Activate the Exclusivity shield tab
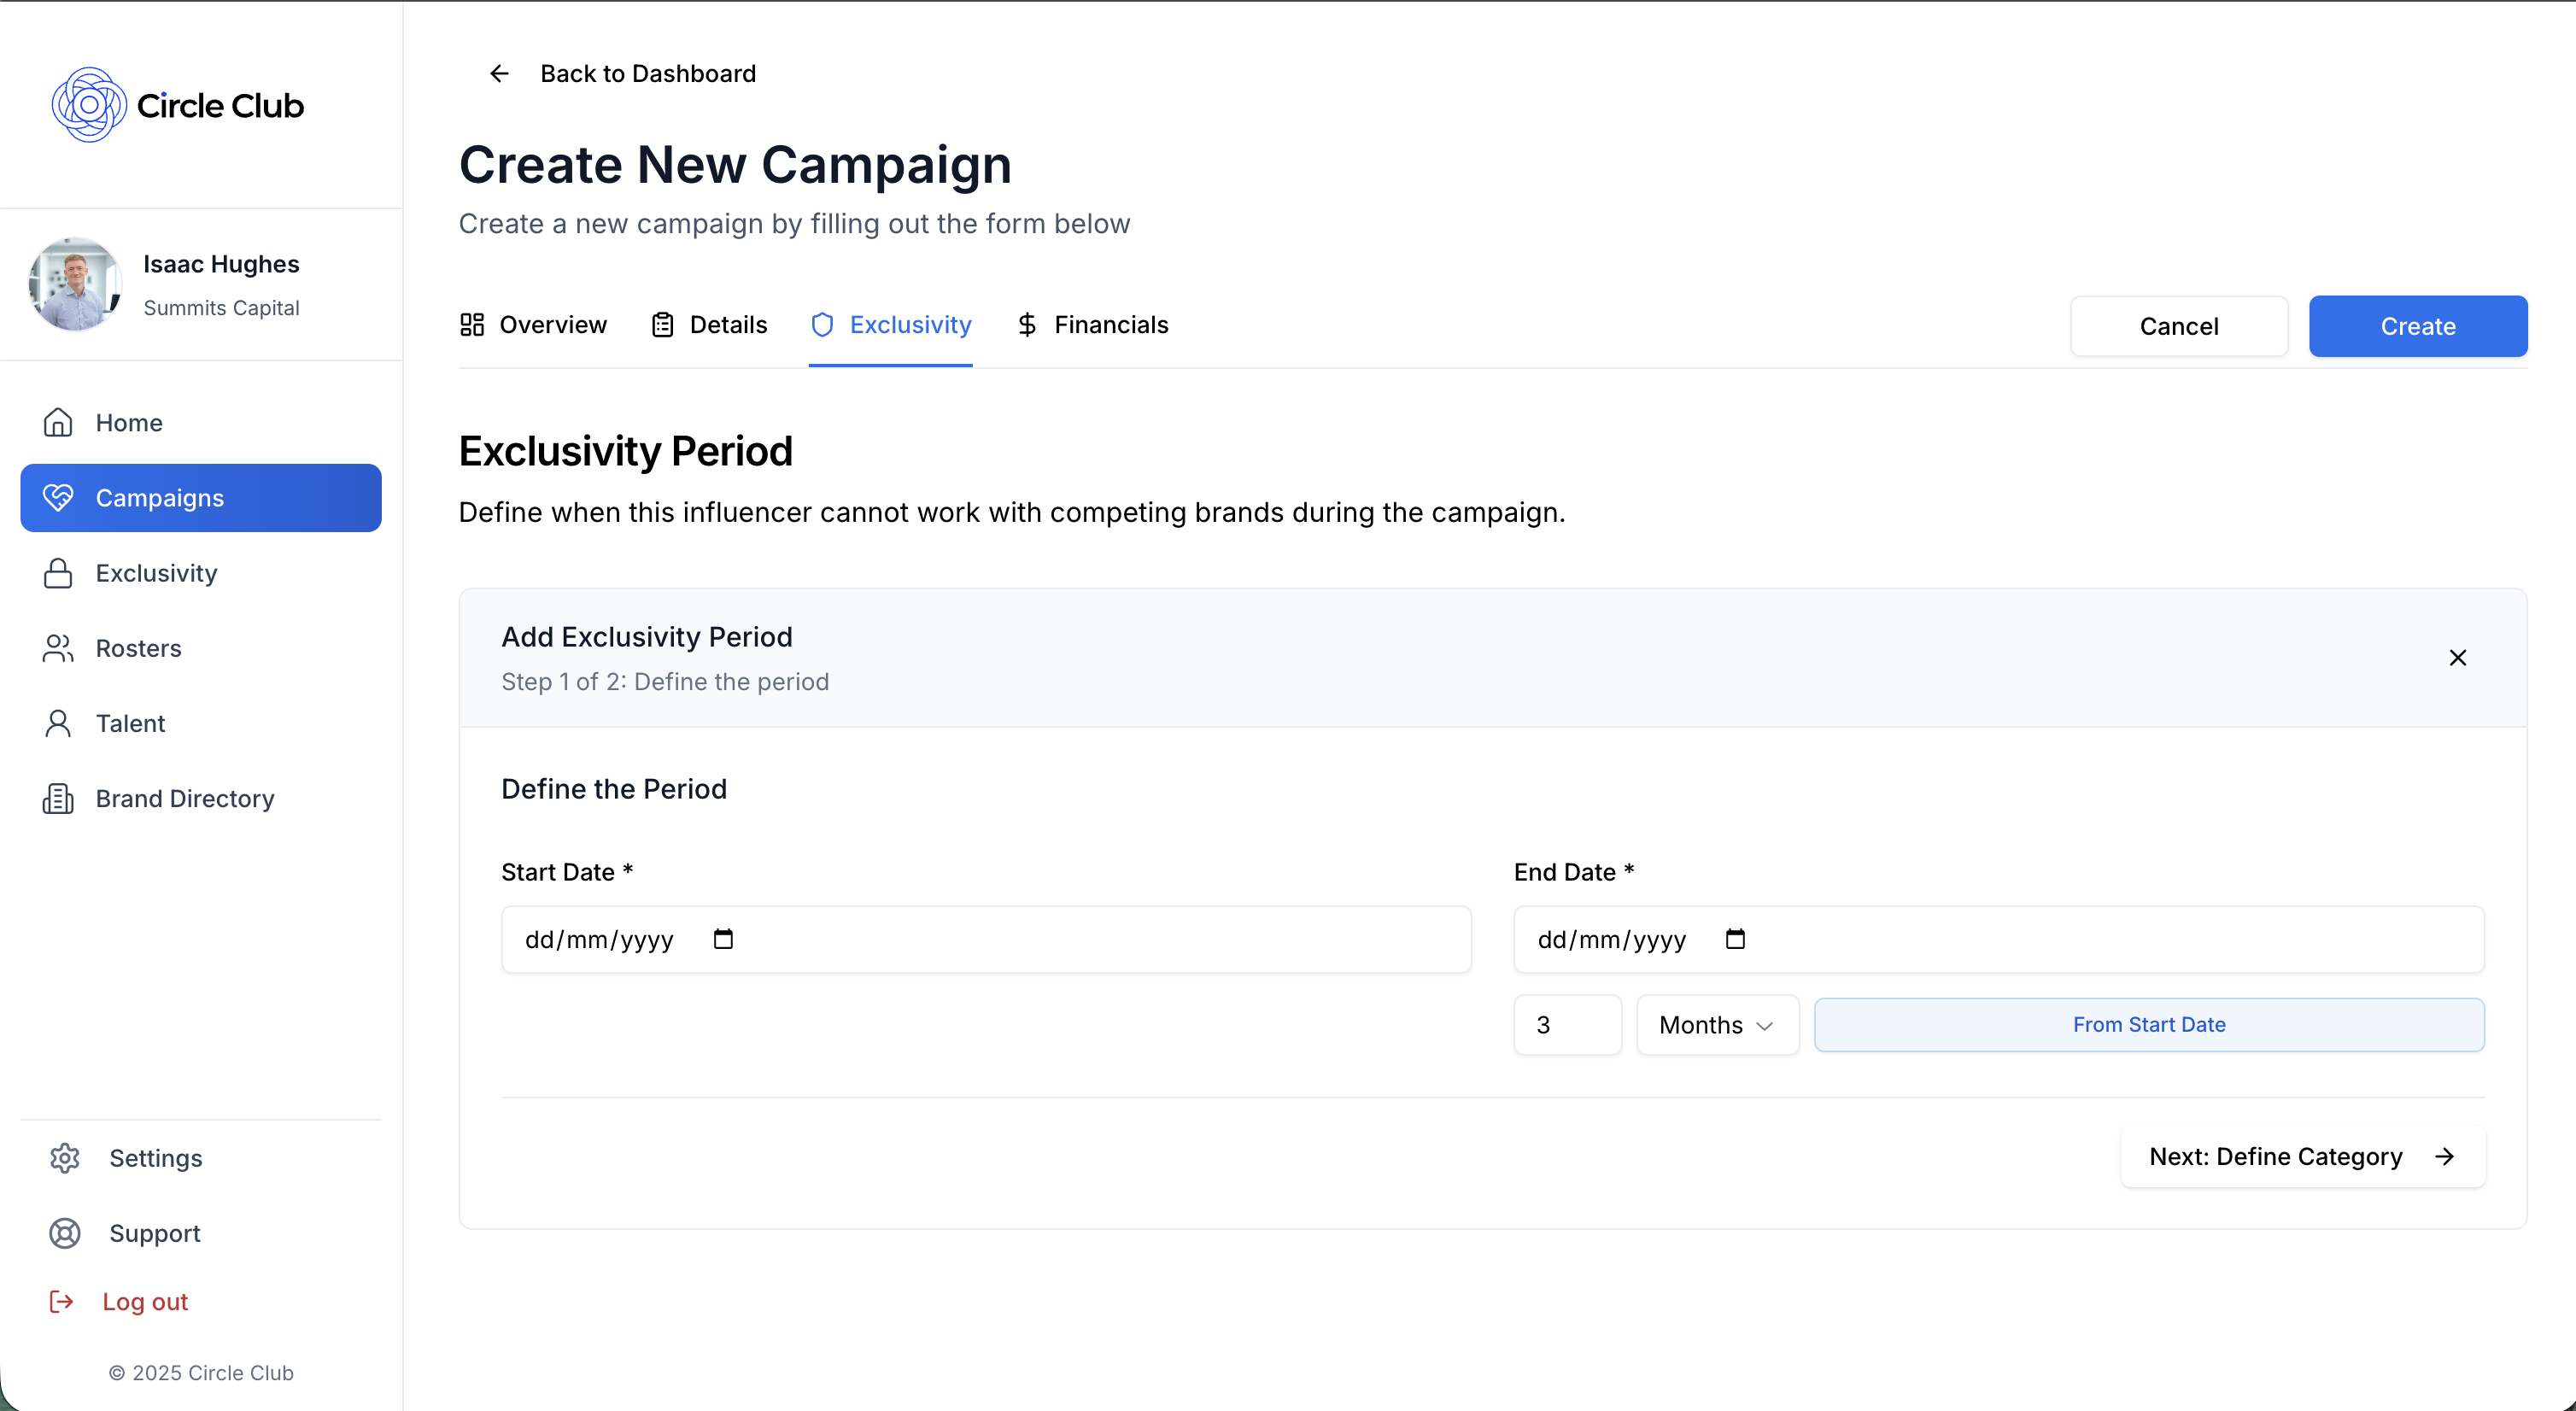This screenshot has width=2576, height=1411. 890,324
